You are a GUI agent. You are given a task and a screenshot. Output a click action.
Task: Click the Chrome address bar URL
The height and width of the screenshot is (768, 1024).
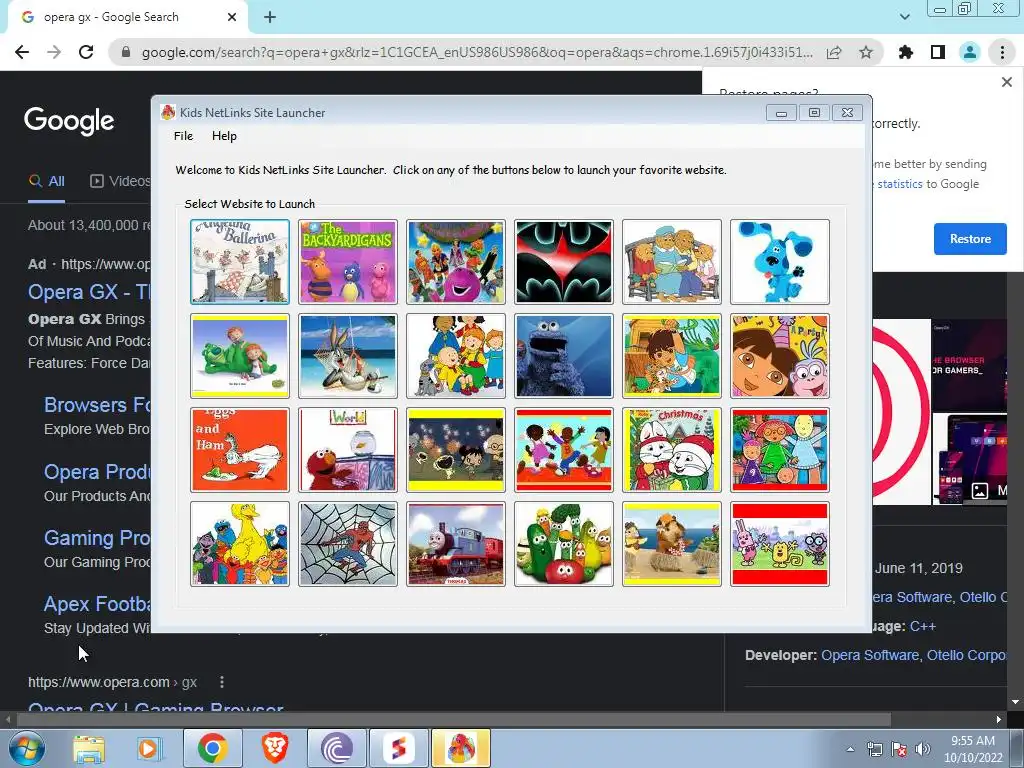tap(477, 52)
